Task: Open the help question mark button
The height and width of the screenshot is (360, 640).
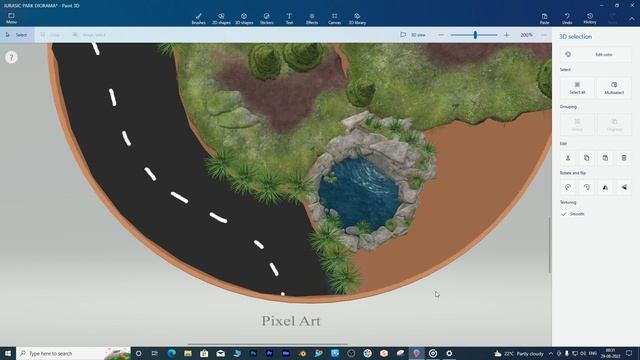Action: [x=11, y=57]
